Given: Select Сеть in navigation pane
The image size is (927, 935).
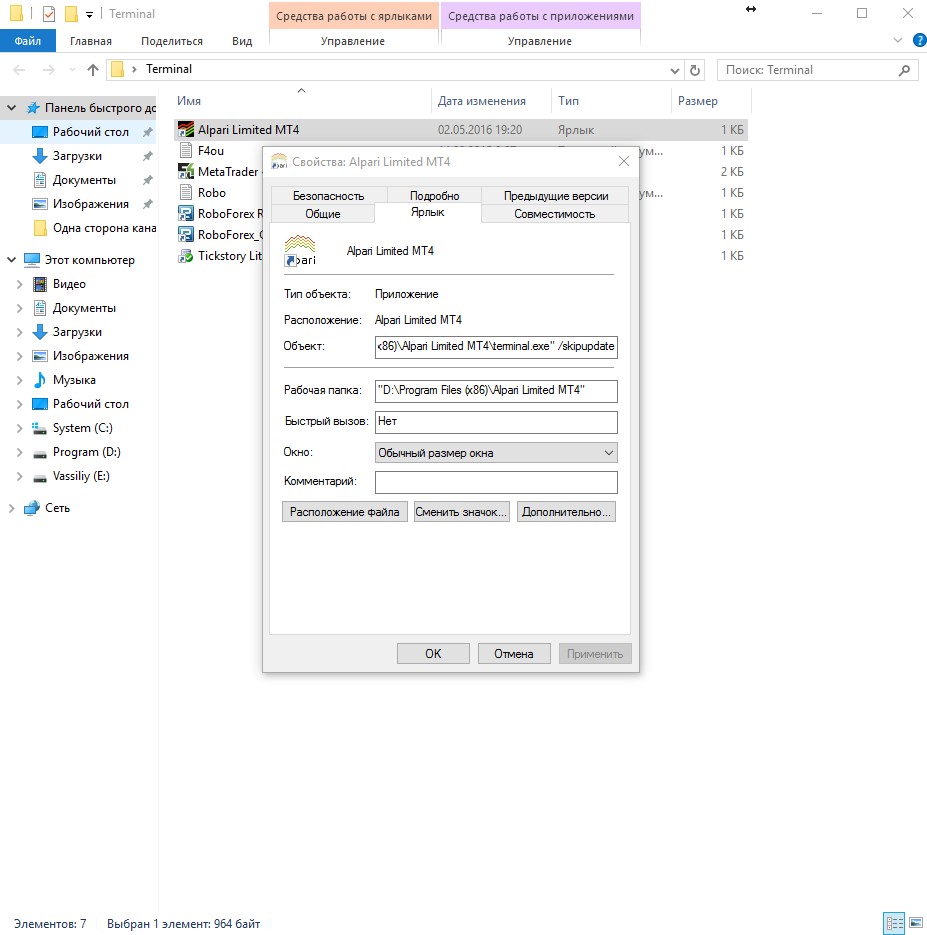Looking at the screenshot, I should tap(57, 508).
